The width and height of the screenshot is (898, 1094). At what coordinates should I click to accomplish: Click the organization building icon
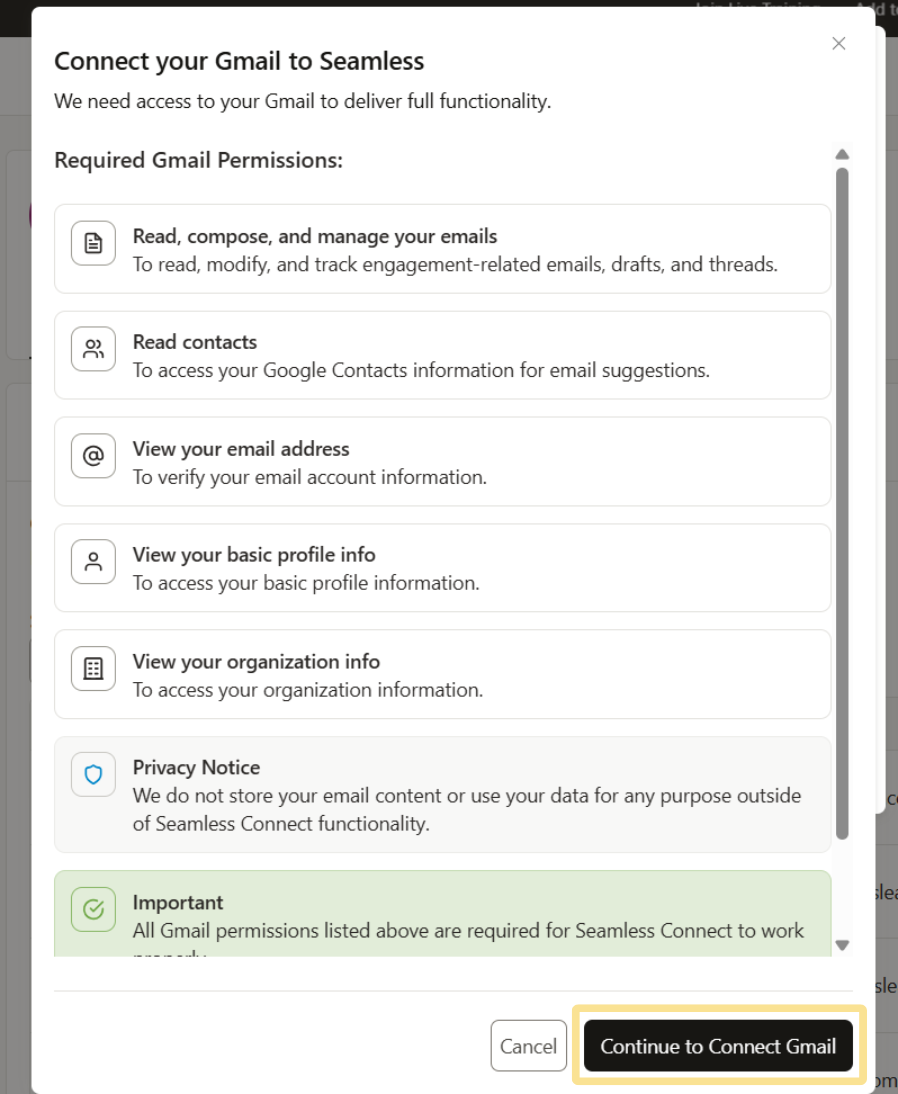tap(92, 668)
